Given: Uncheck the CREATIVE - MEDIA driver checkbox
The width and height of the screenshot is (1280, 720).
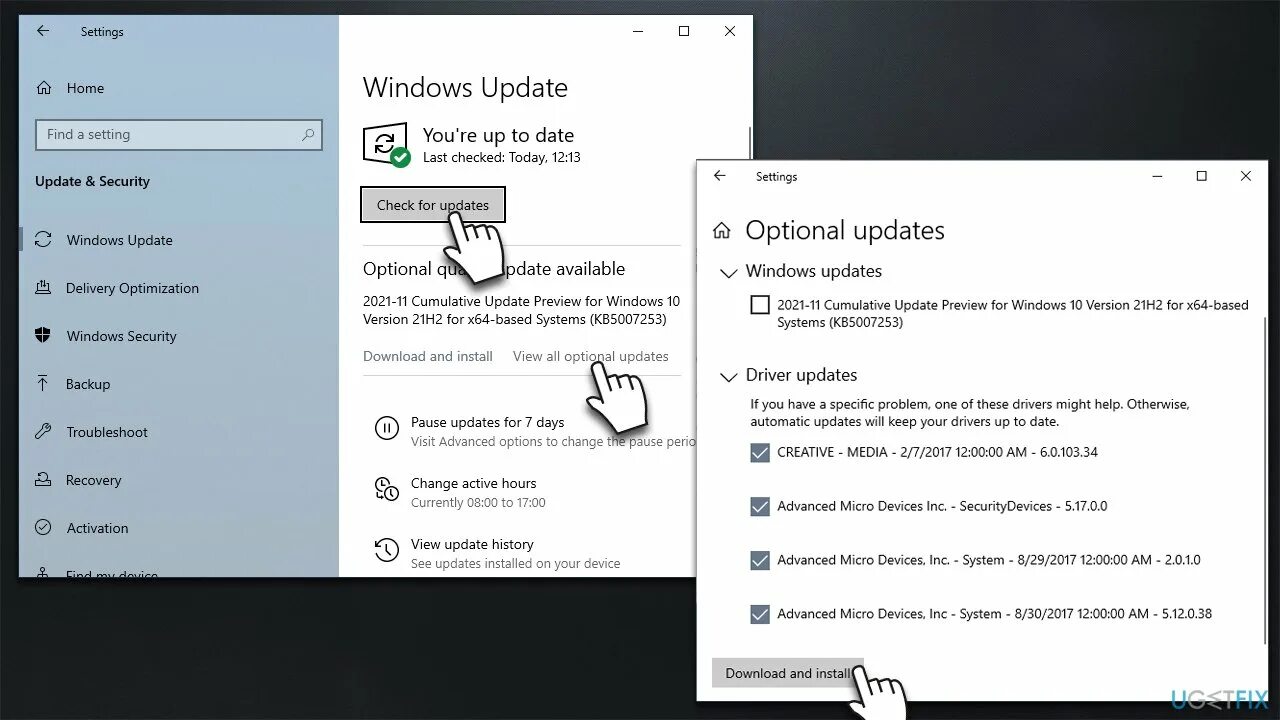Looking at the screenshot, I should click(760, 453).
